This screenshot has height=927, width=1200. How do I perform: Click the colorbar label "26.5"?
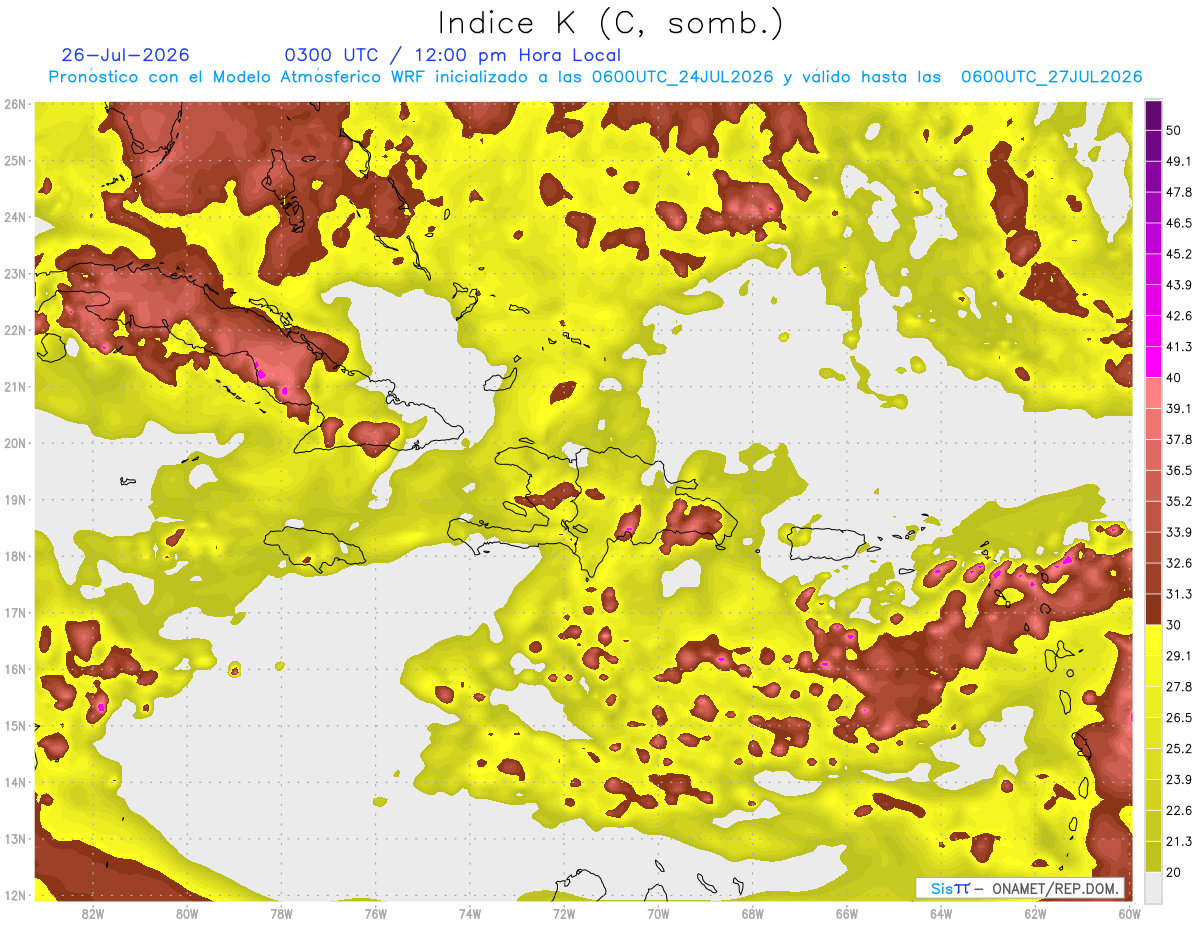tap(1179, 717)
